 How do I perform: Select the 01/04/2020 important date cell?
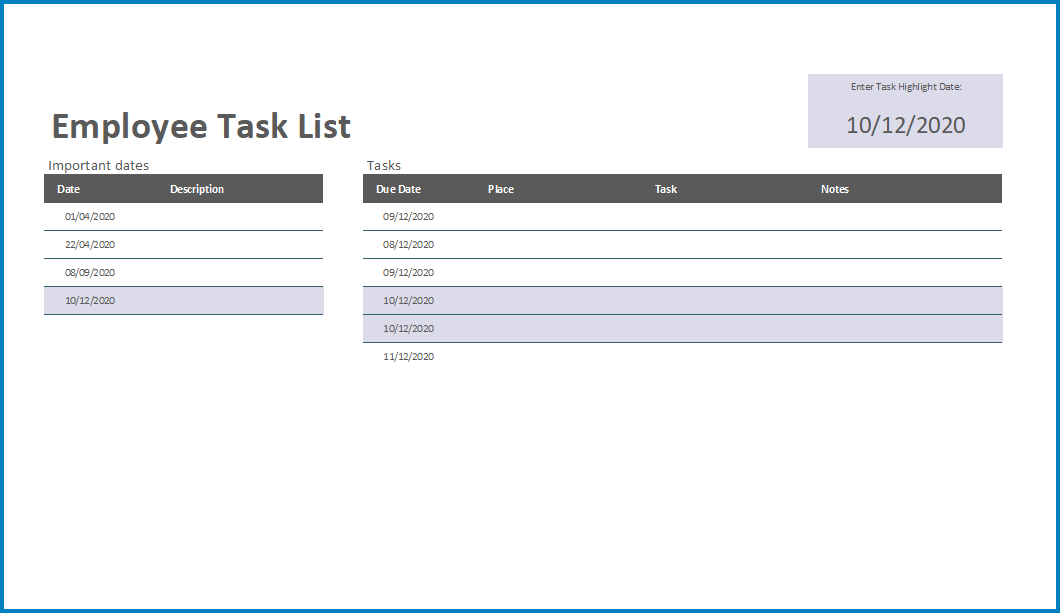click(x=89, y=216)
